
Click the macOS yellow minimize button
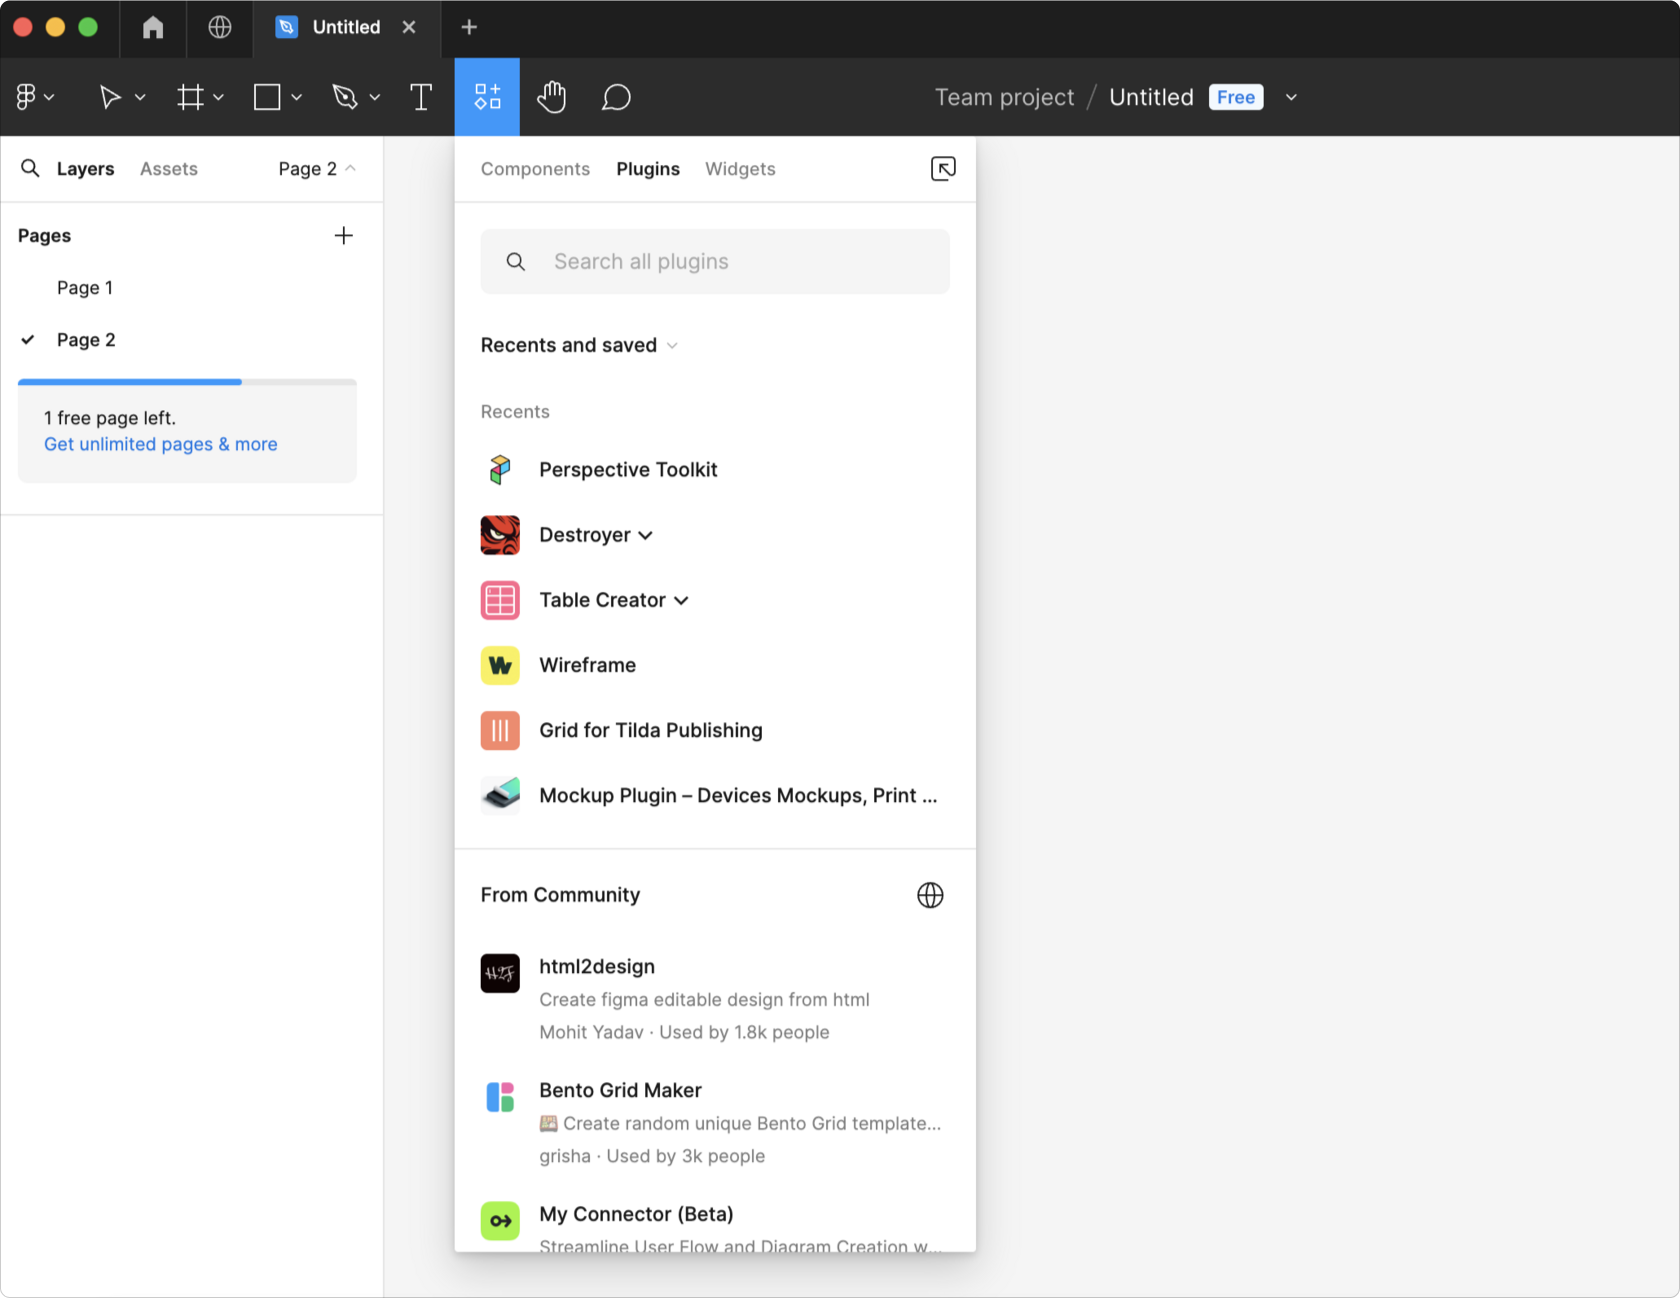[55, 27]
